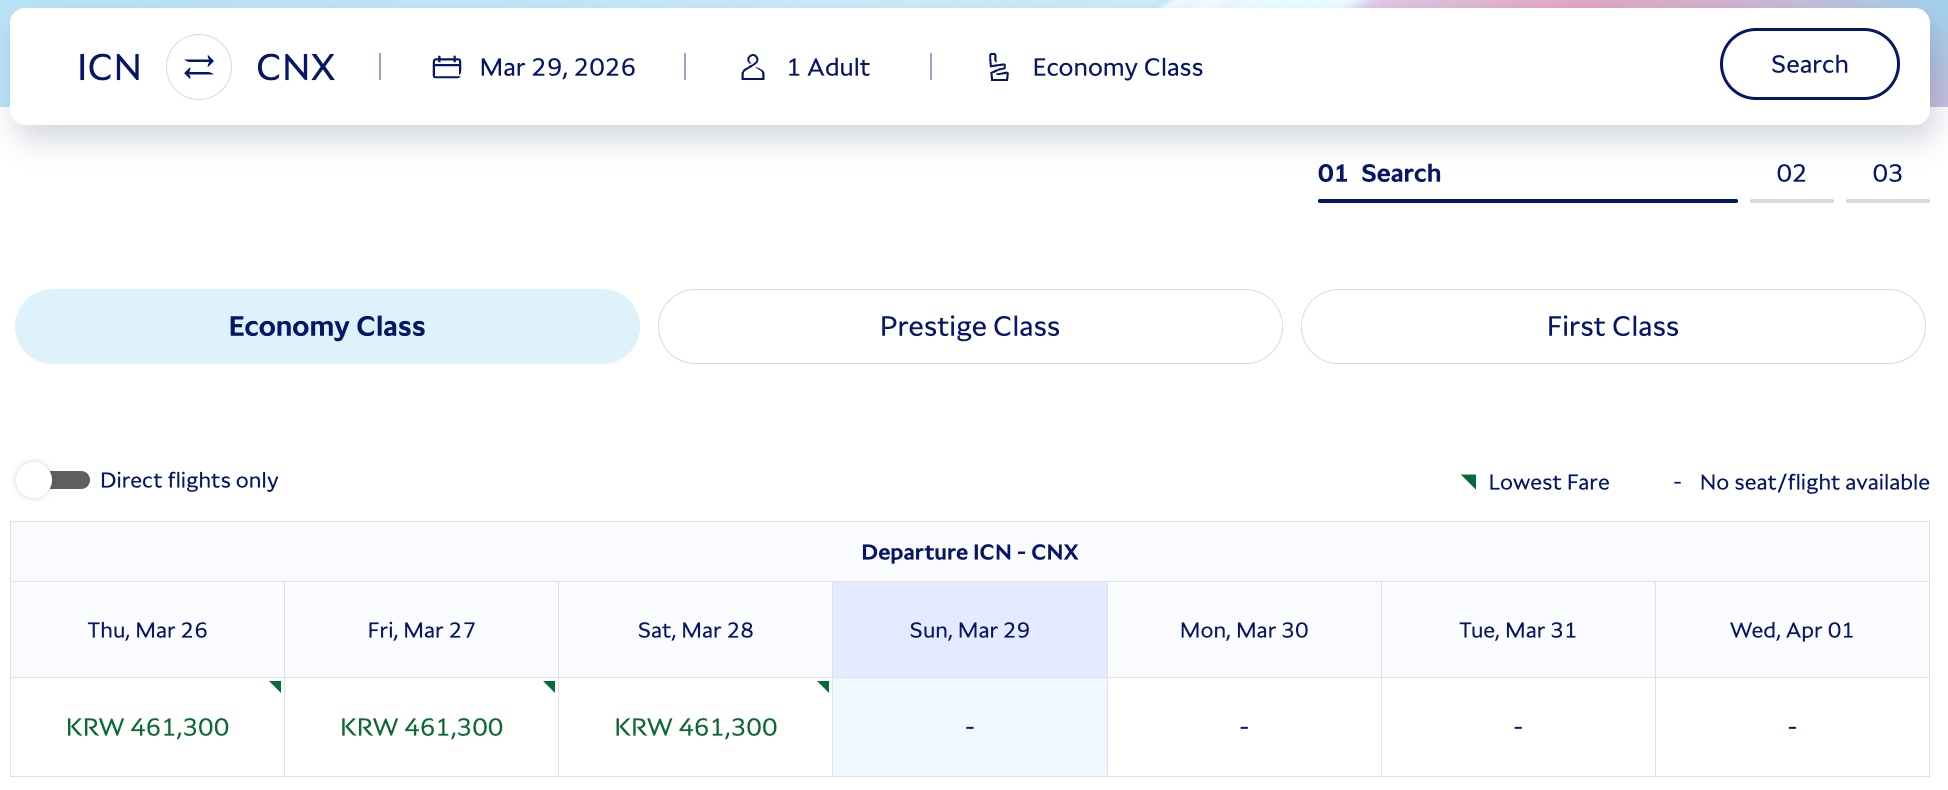
Task: Open the Mar 29, 2026 date selector
Action: point(557,66)
